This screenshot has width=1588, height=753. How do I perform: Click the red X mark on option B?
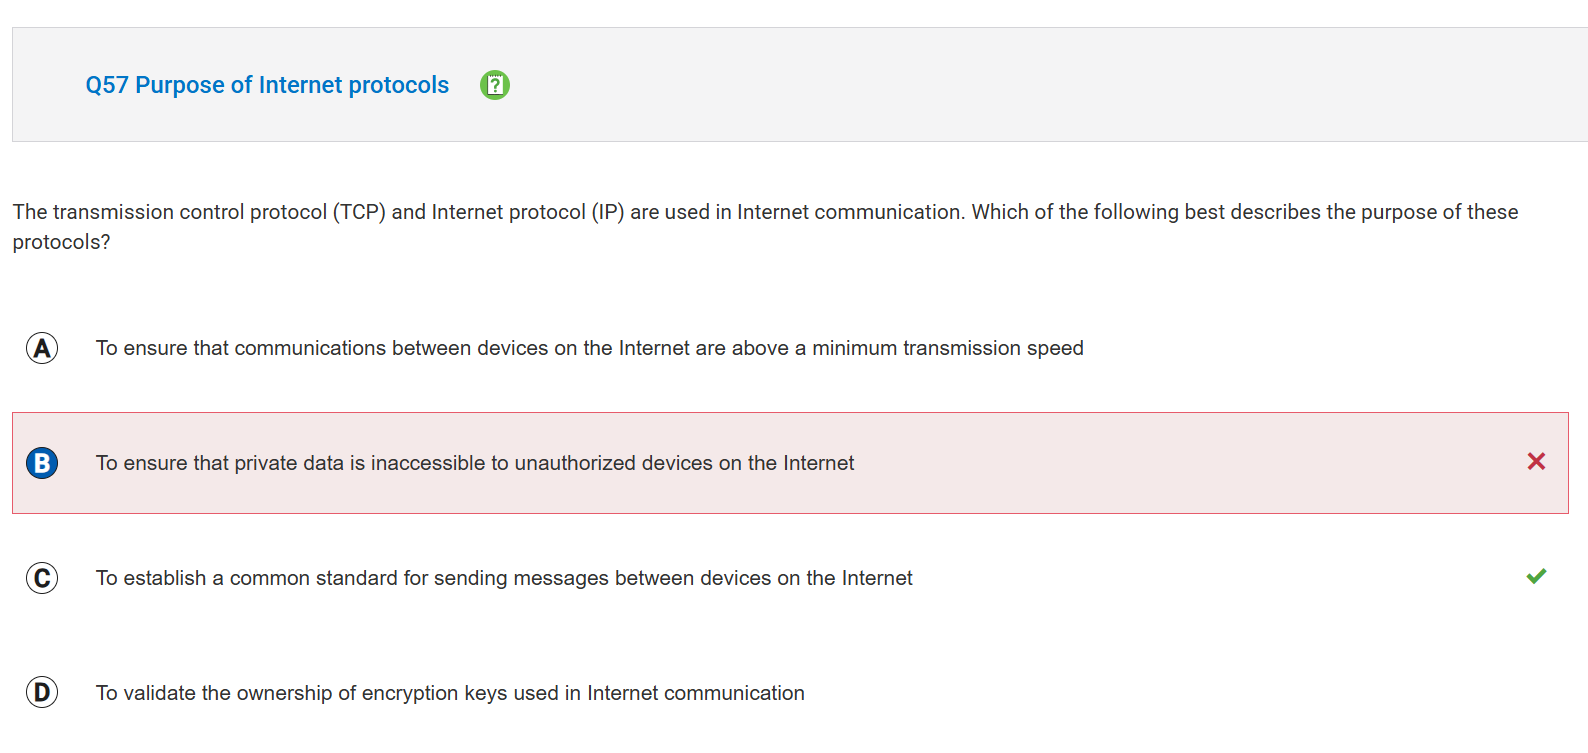point(1536,461)
